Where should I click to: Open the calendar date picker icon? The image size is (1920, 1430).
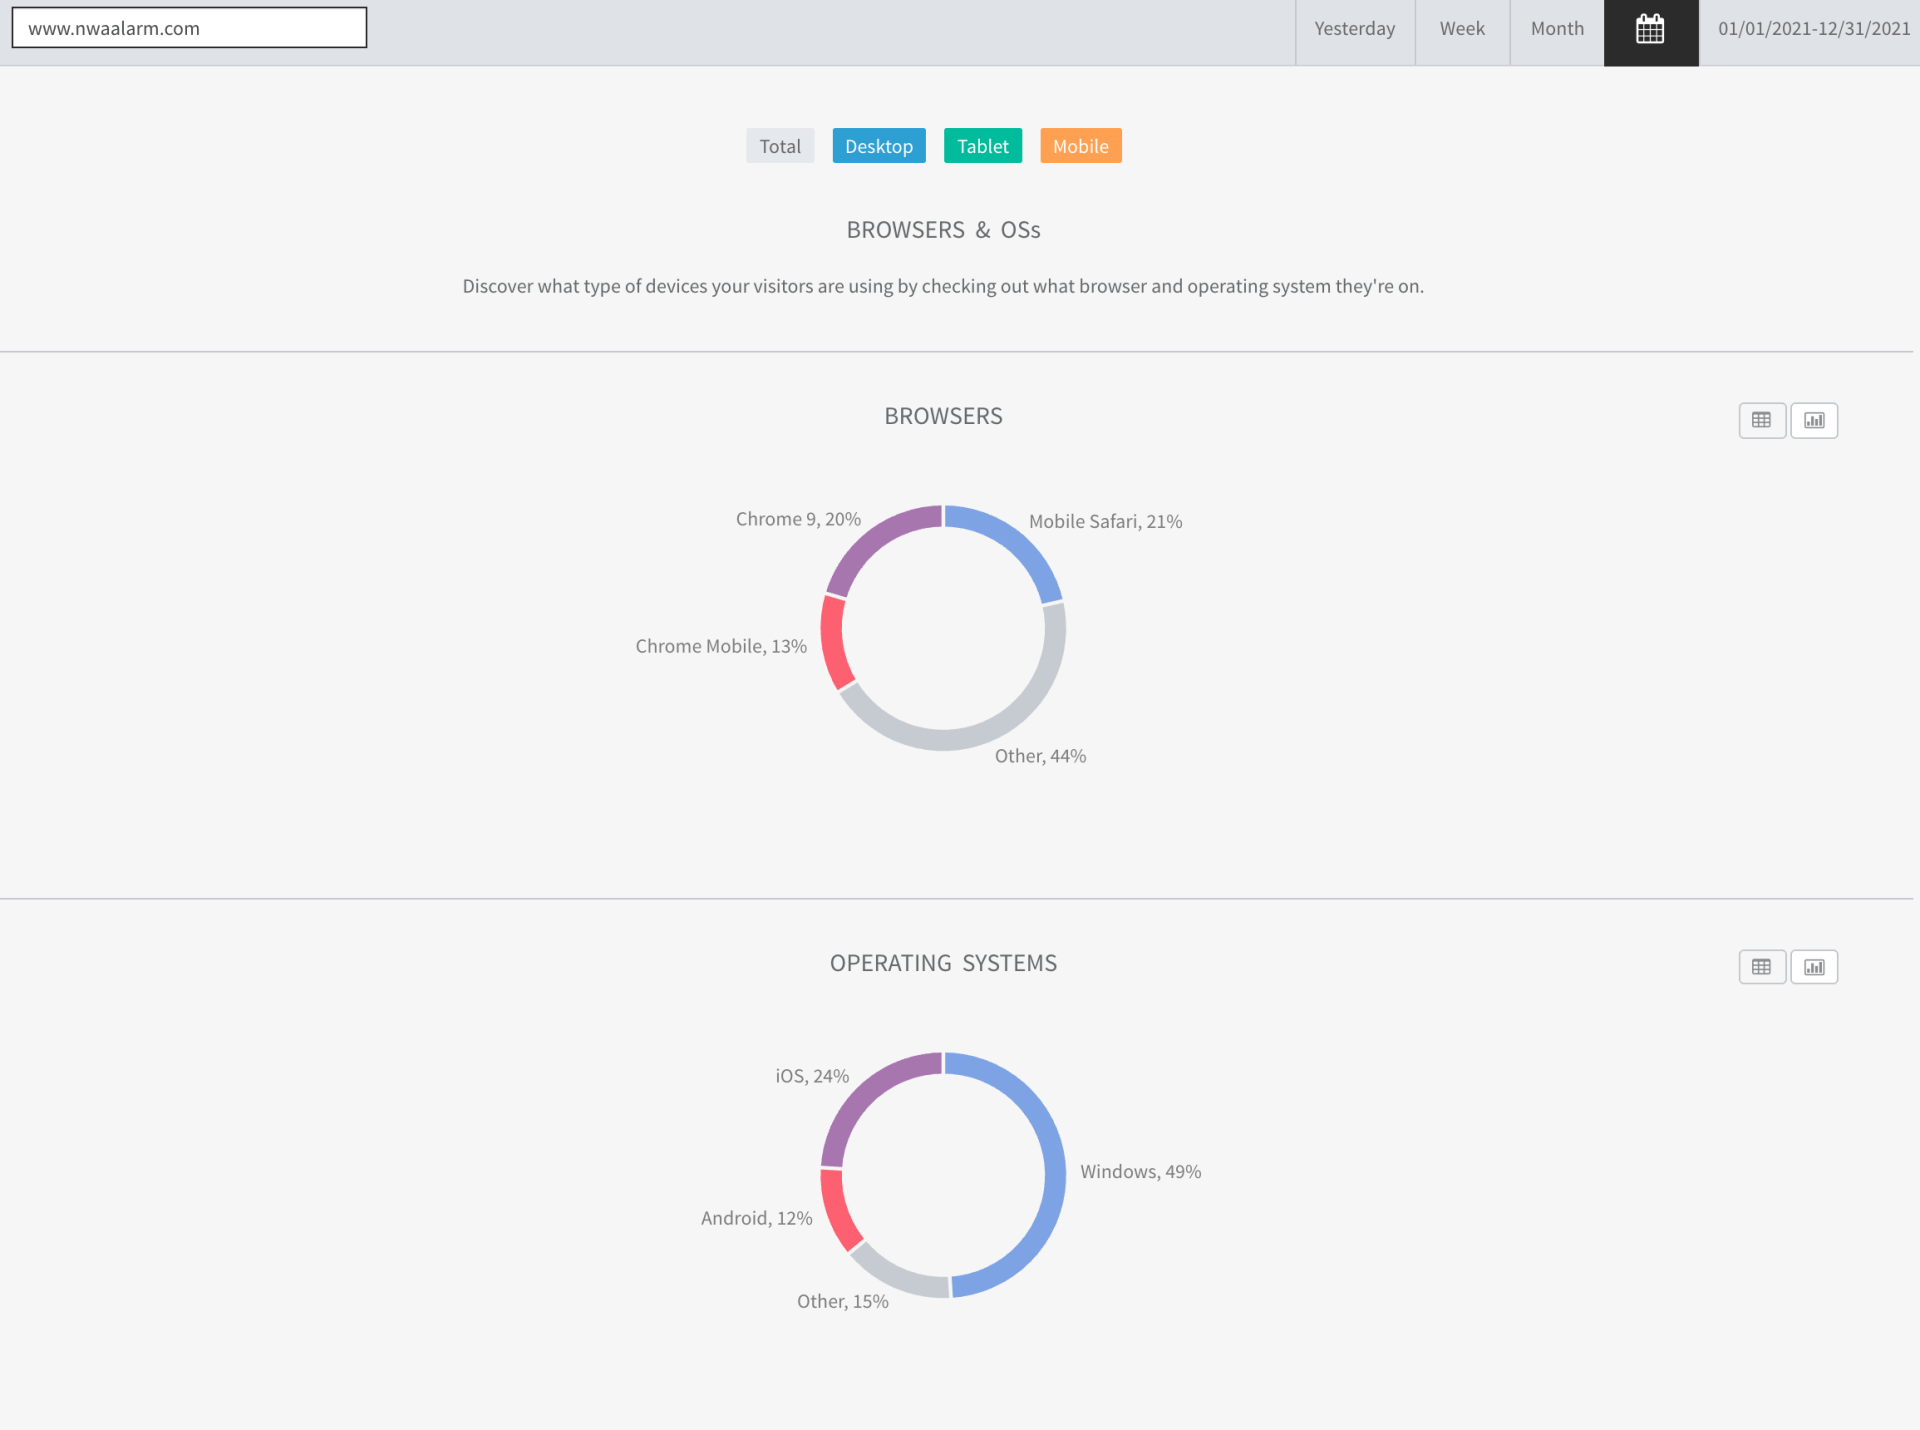[1650, 30]
